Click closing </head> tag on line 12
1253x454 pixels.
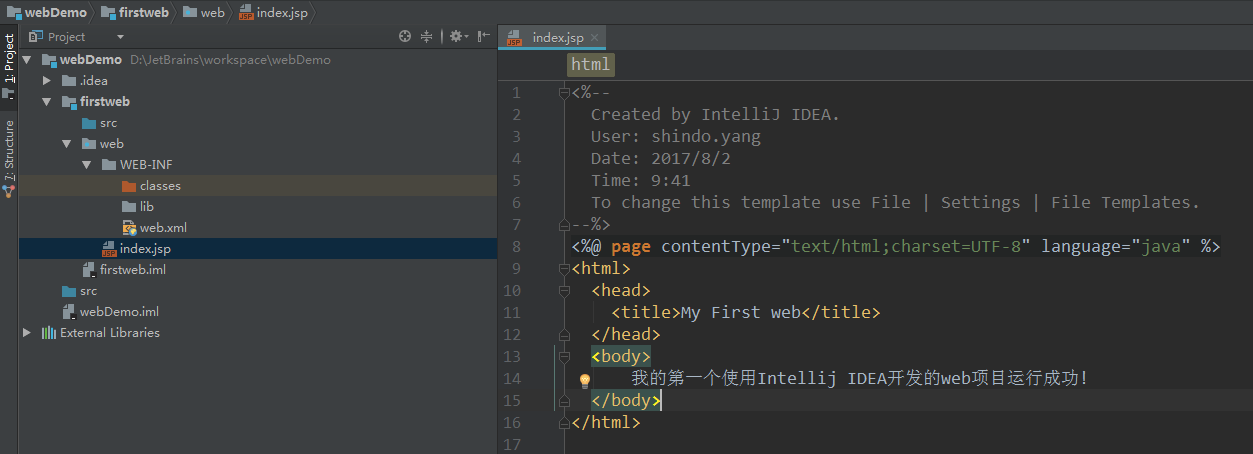click(626, 334)
